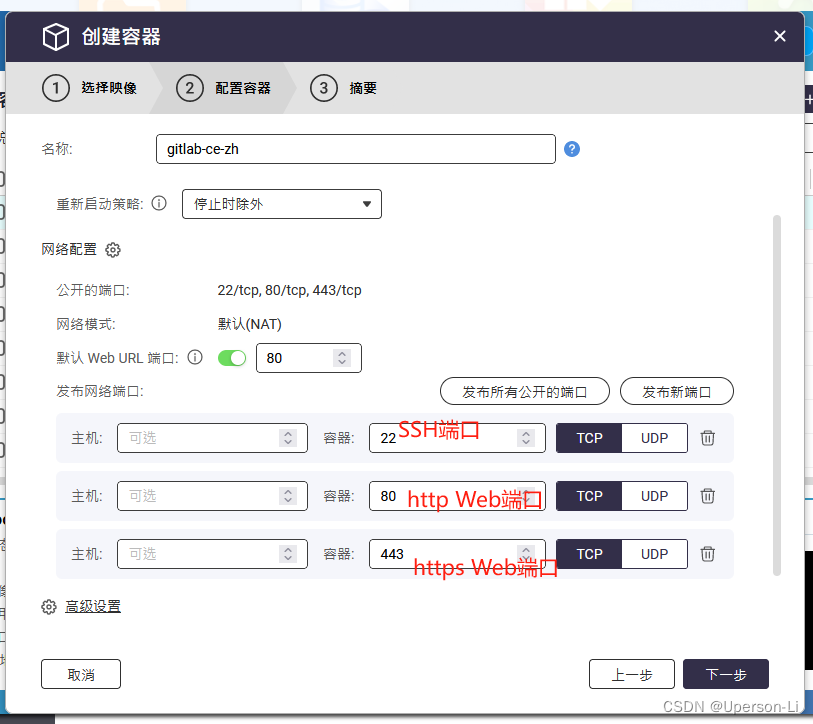Click the container cube icon in title bar
The width and height of the screenshot is (813, 724).
tap(55, 37)
